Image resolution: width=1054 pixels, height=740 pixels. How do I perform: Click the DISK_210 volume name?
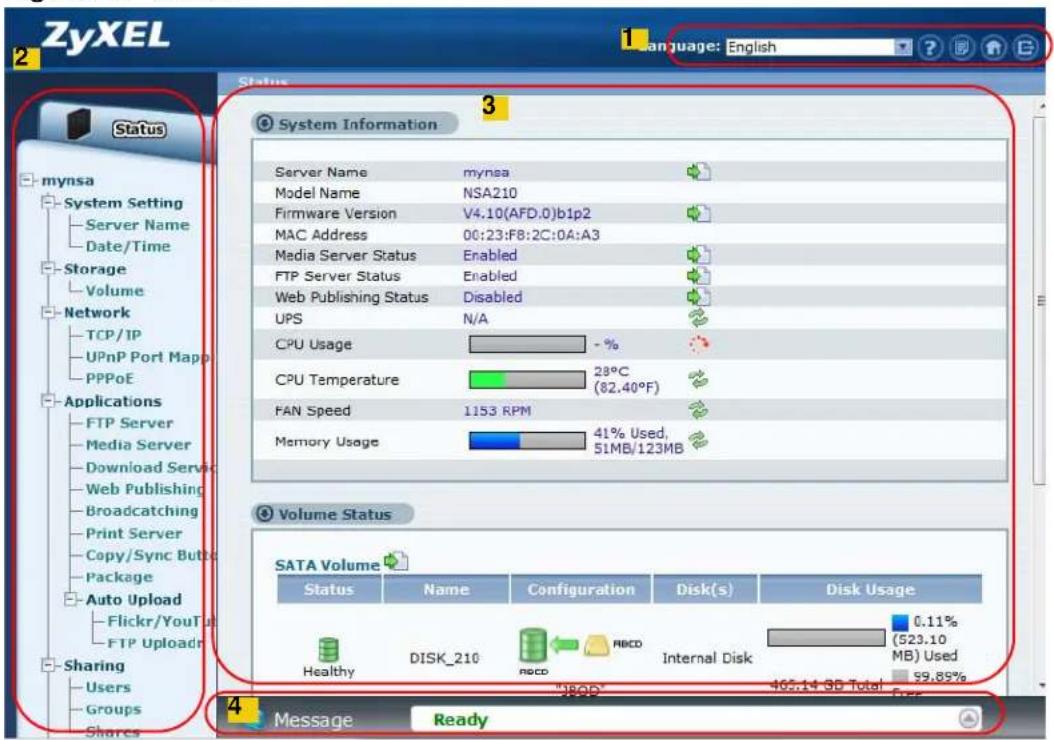(x=444, y=658)
